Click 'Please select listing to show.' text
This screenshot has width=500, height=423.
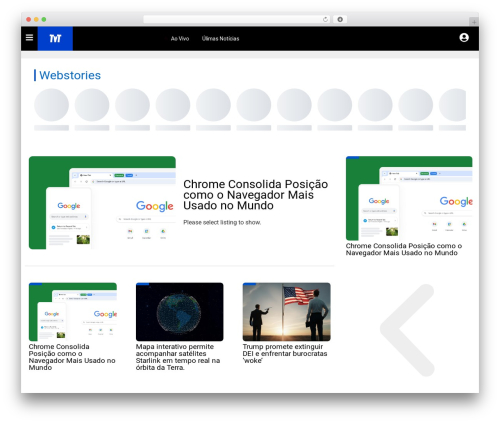click(222, 222)
